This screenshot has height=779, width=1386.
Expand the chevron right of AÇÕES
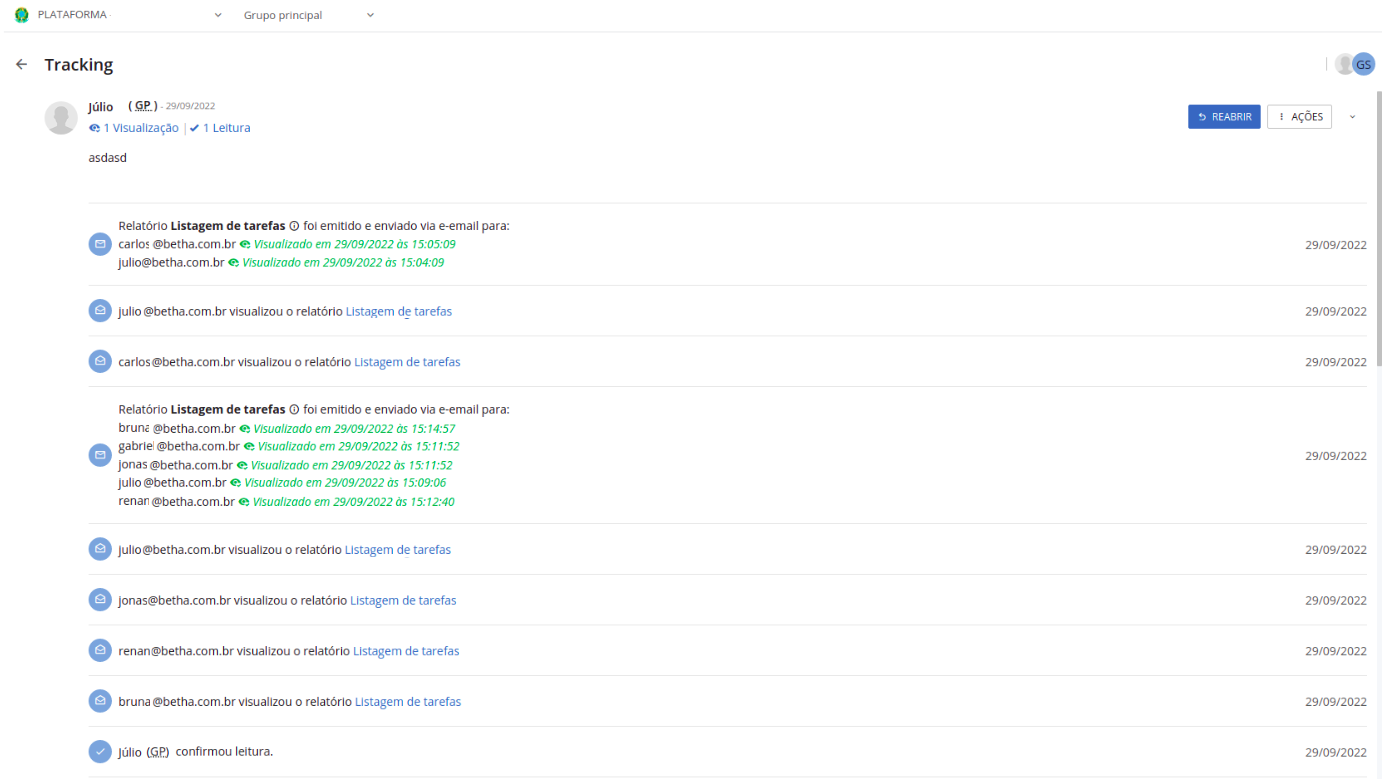1353,117
